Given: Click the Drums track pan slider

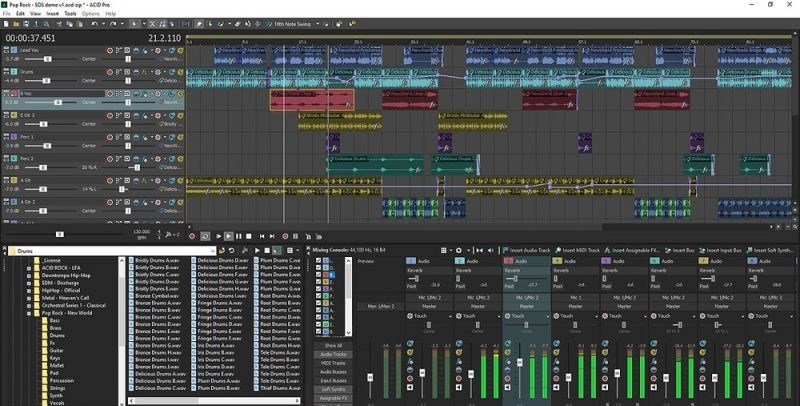Looking at the screenshot, I should coord(128,81).
